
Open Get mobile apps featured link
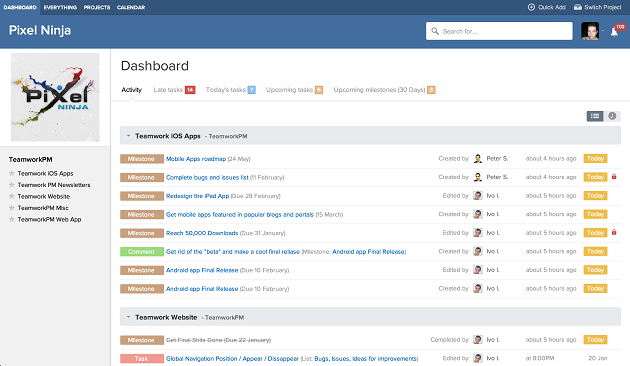coord(240,215)
